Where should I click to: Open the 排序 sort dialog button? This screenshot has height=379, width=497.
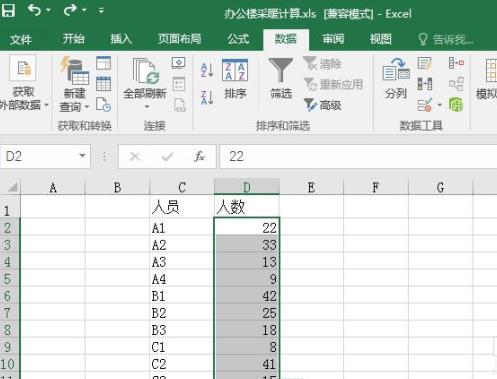point(235,79)
